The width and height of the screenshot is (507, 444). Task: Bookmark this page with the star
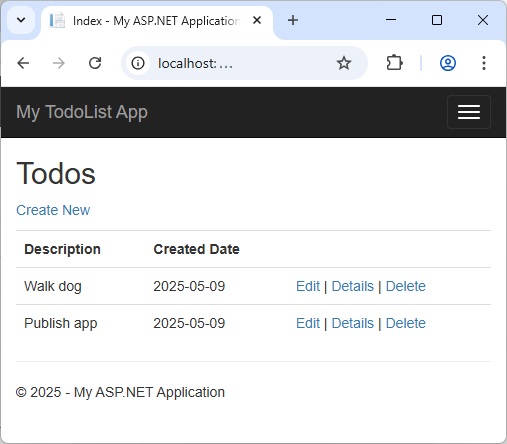344,63
